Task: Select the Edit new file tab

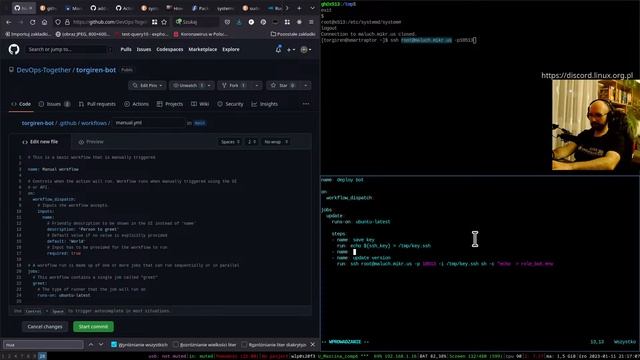Action: pos(40,142)
